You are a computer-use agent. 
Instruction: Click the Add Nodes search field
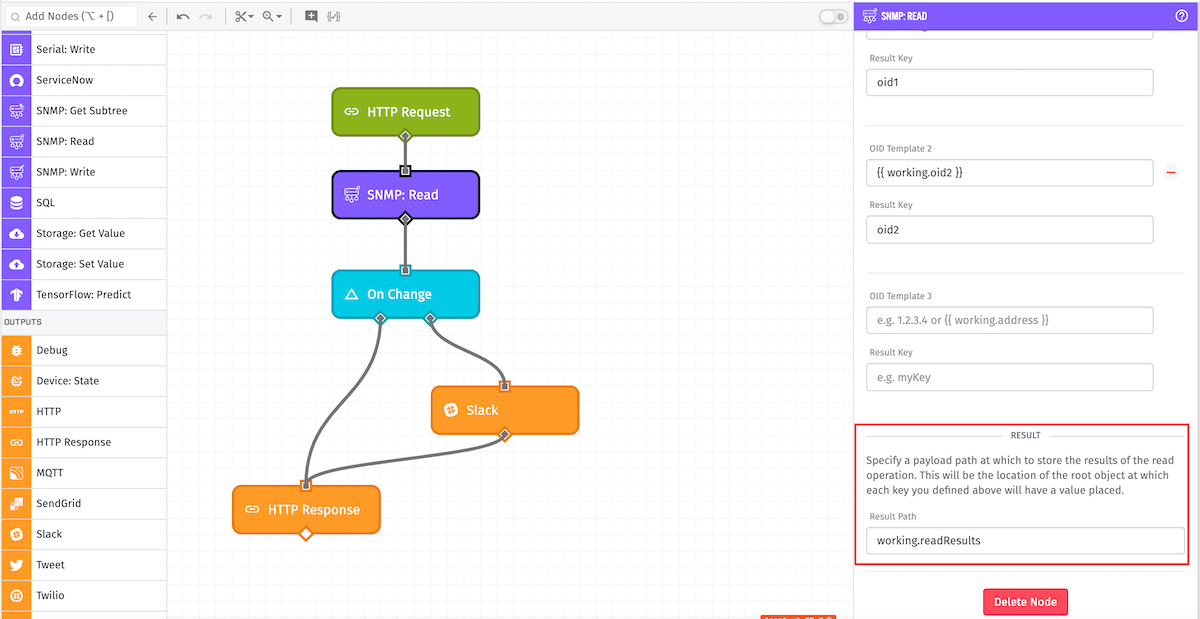70,16
